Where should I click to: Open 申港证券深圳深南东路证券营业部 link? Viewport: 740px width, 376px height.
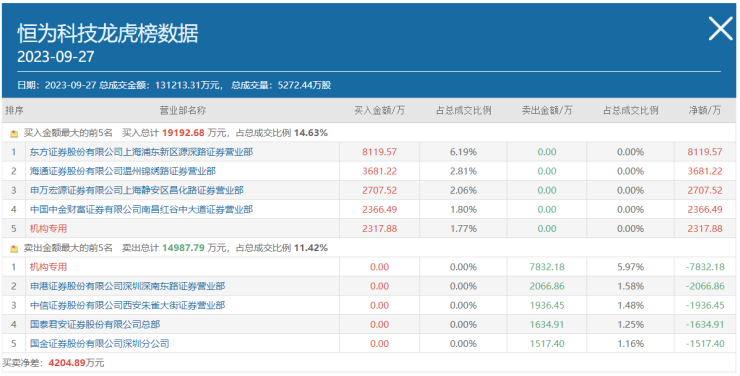coord(127,286)
